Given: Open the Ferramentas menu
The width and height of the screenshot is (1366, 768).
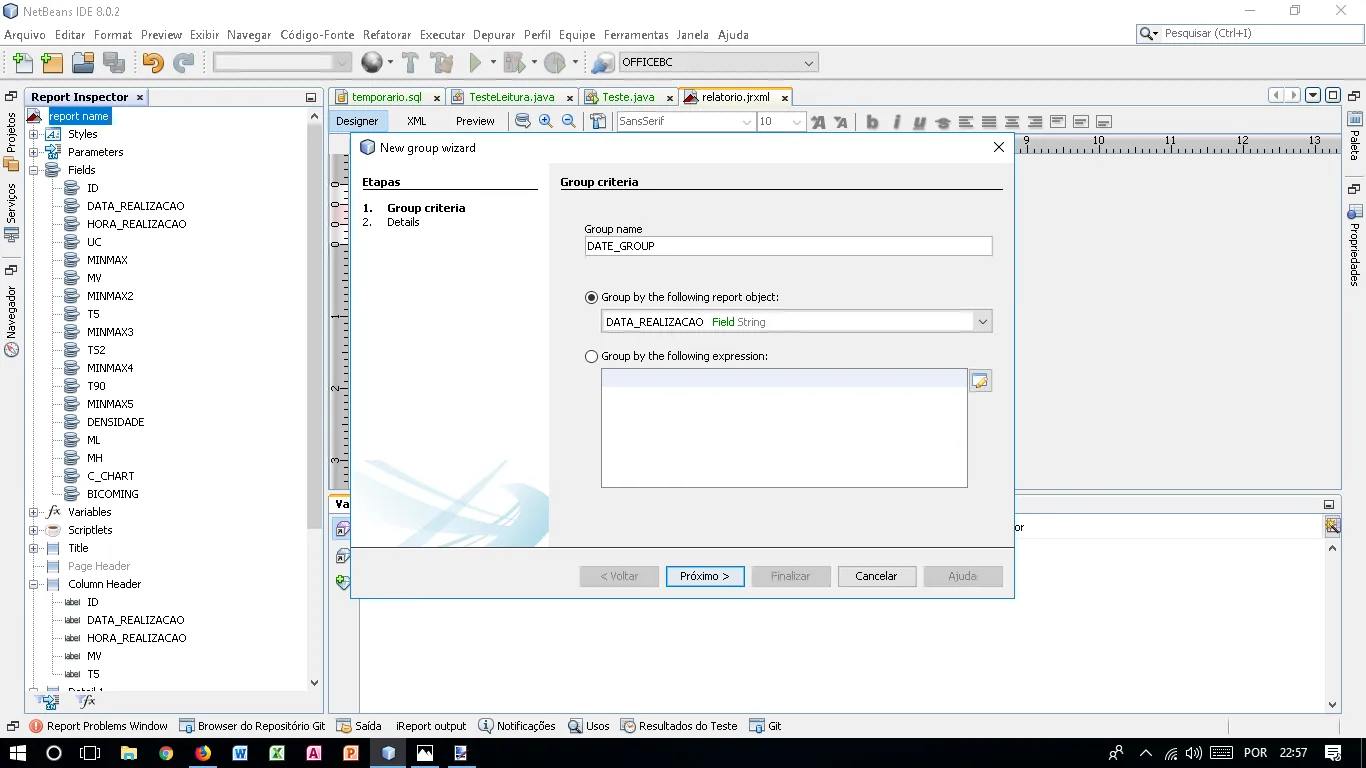Looking at the screenshot, I should pyautogui.click(x=636, y=35).
